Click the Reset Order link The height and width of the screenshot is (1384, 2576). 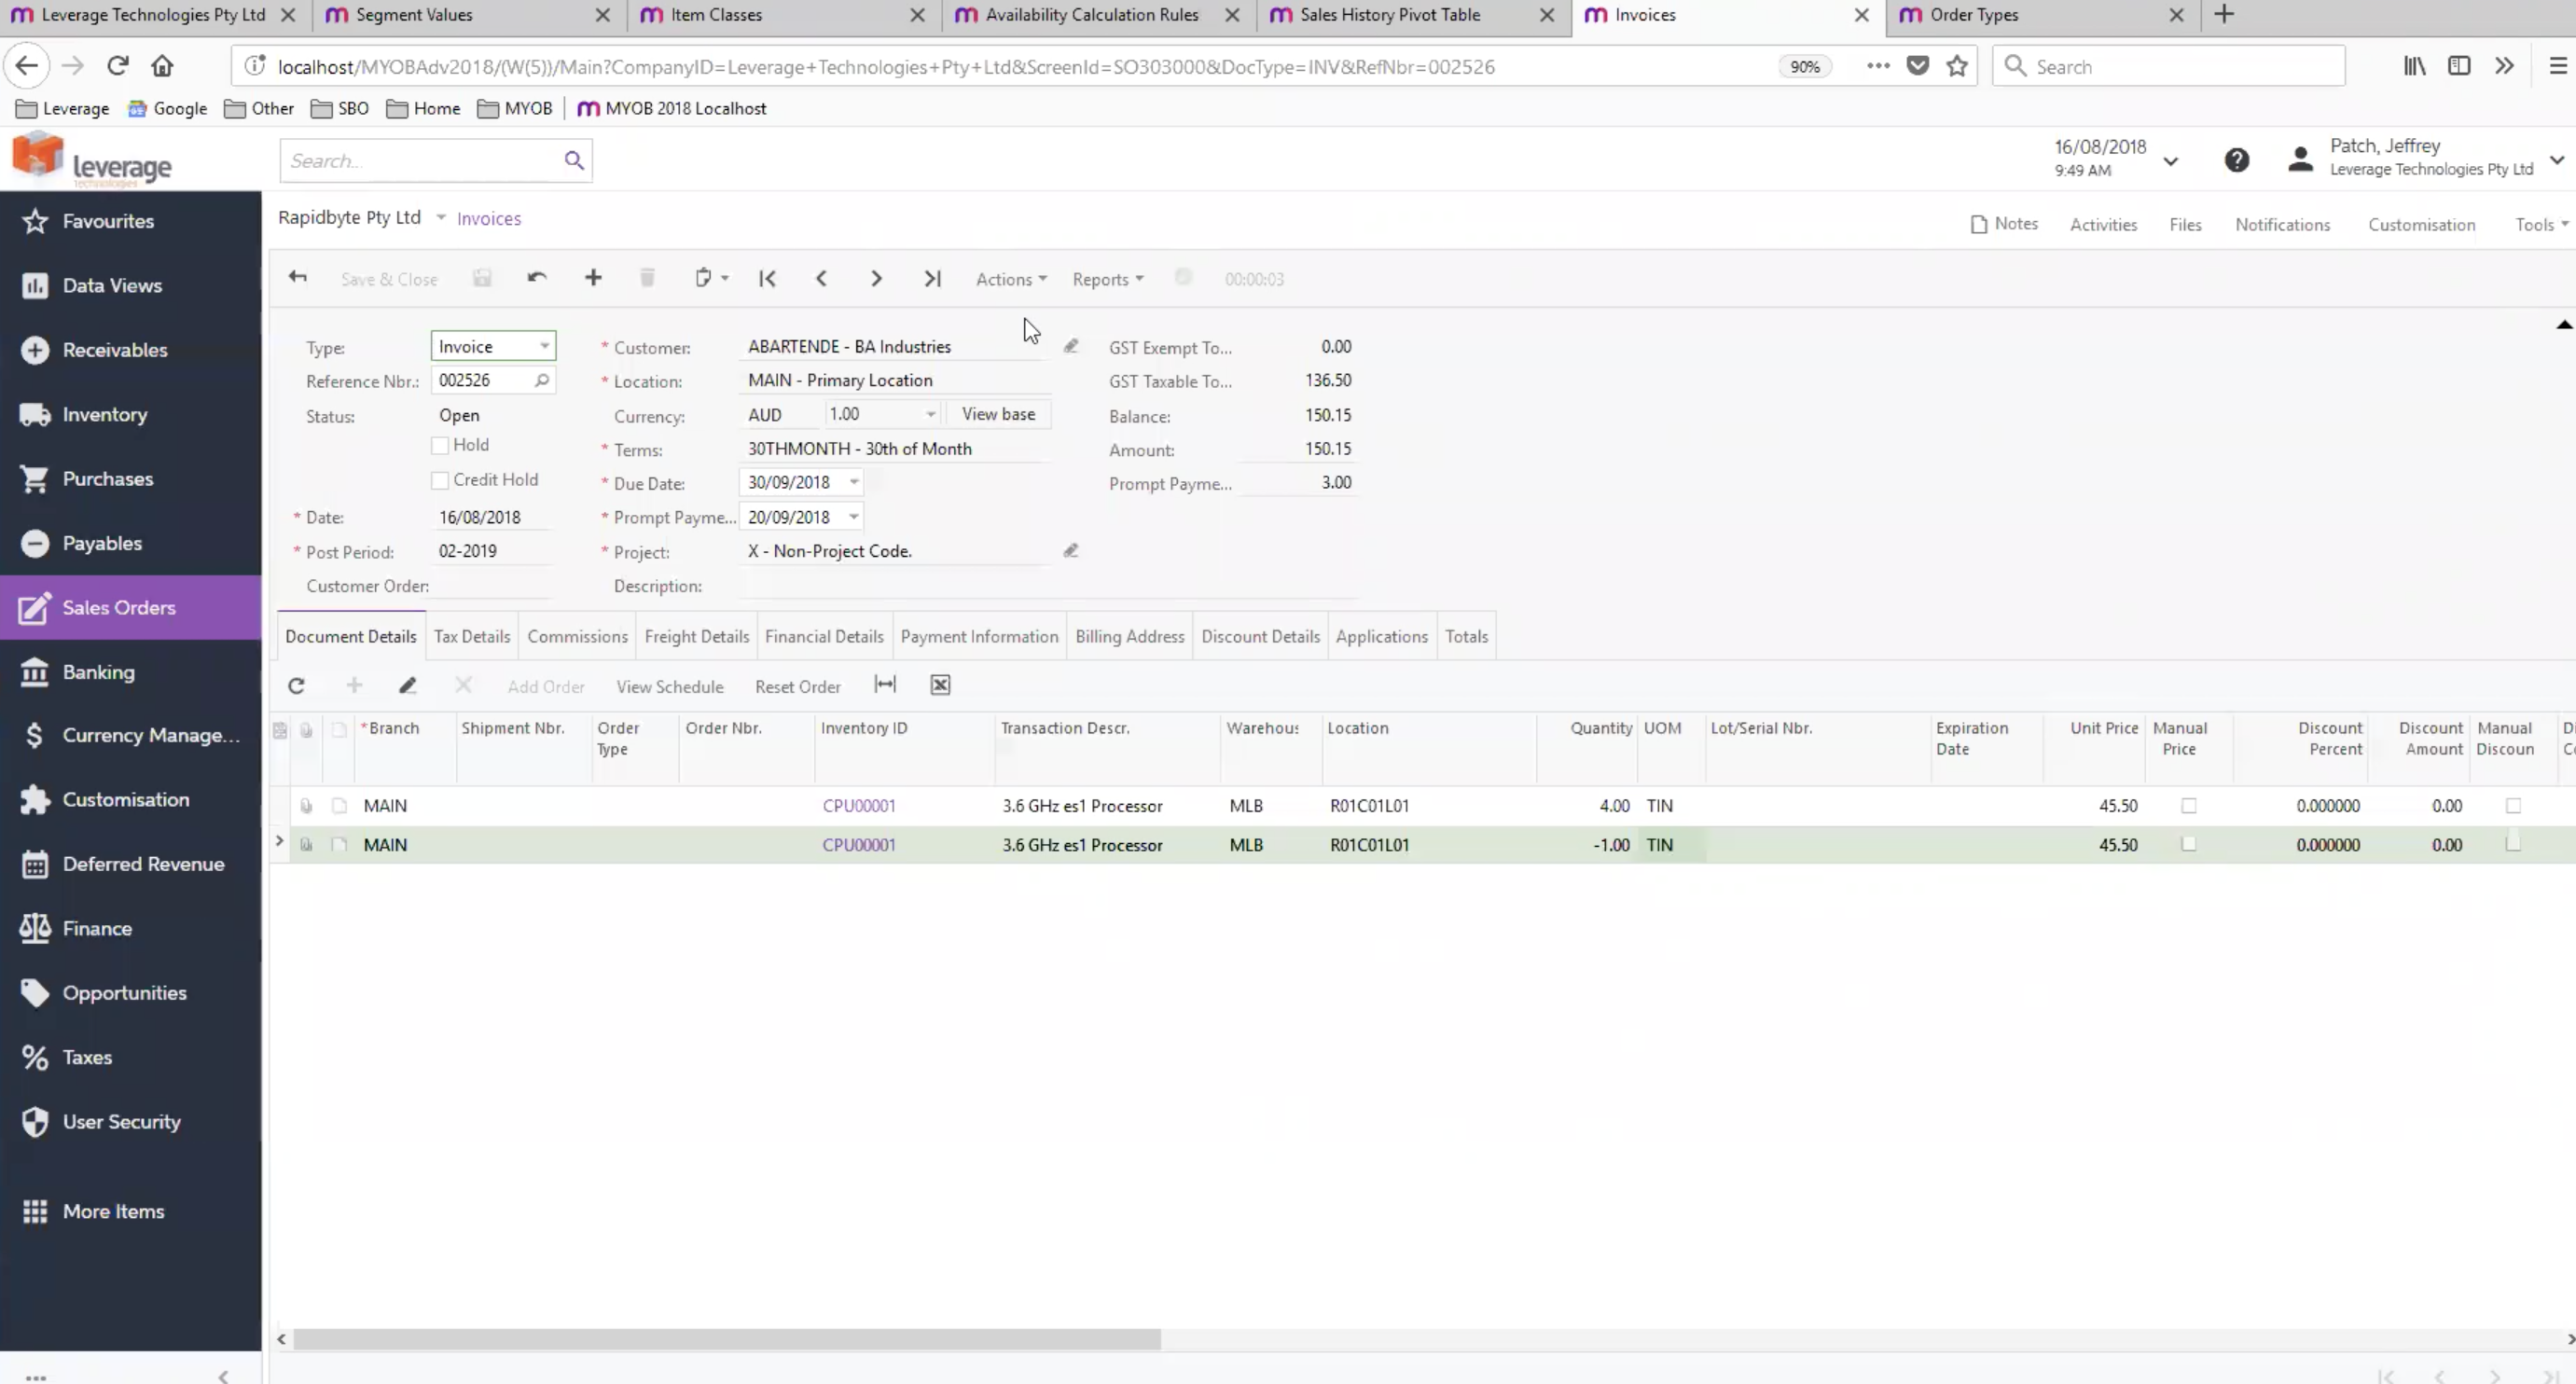(x=797, y=686)
